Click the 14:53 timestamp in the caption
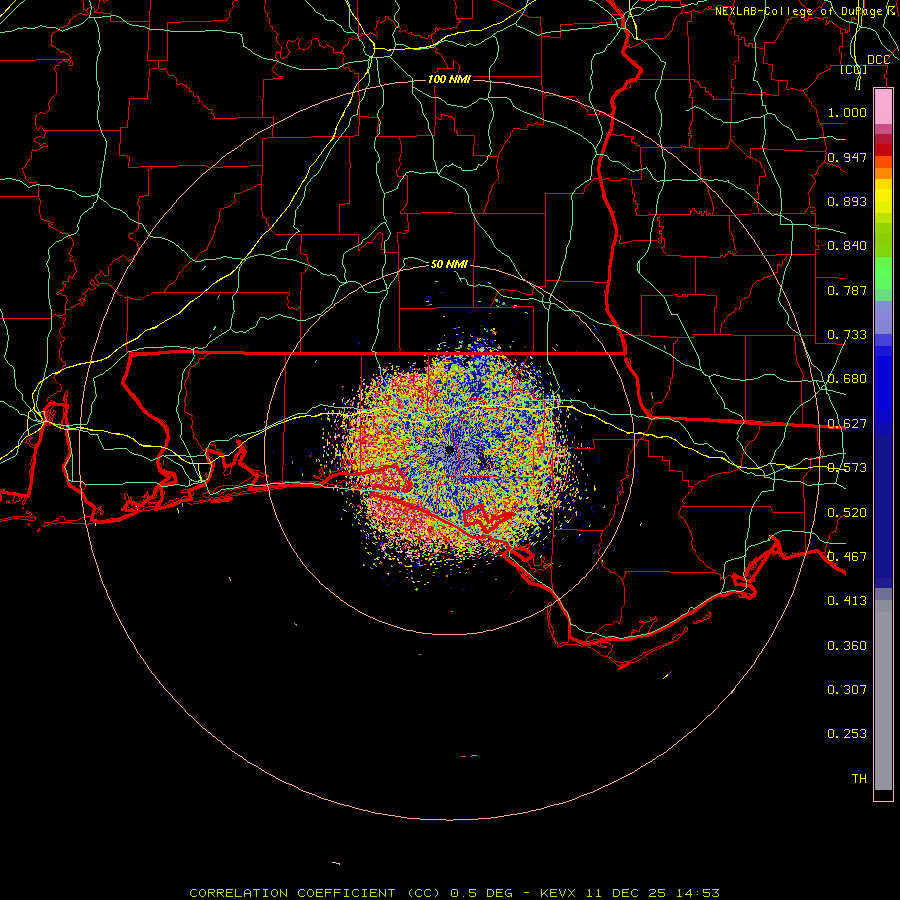Image resolution: width=900 pixels, height=900 pixels. click(x=697, y=893)
